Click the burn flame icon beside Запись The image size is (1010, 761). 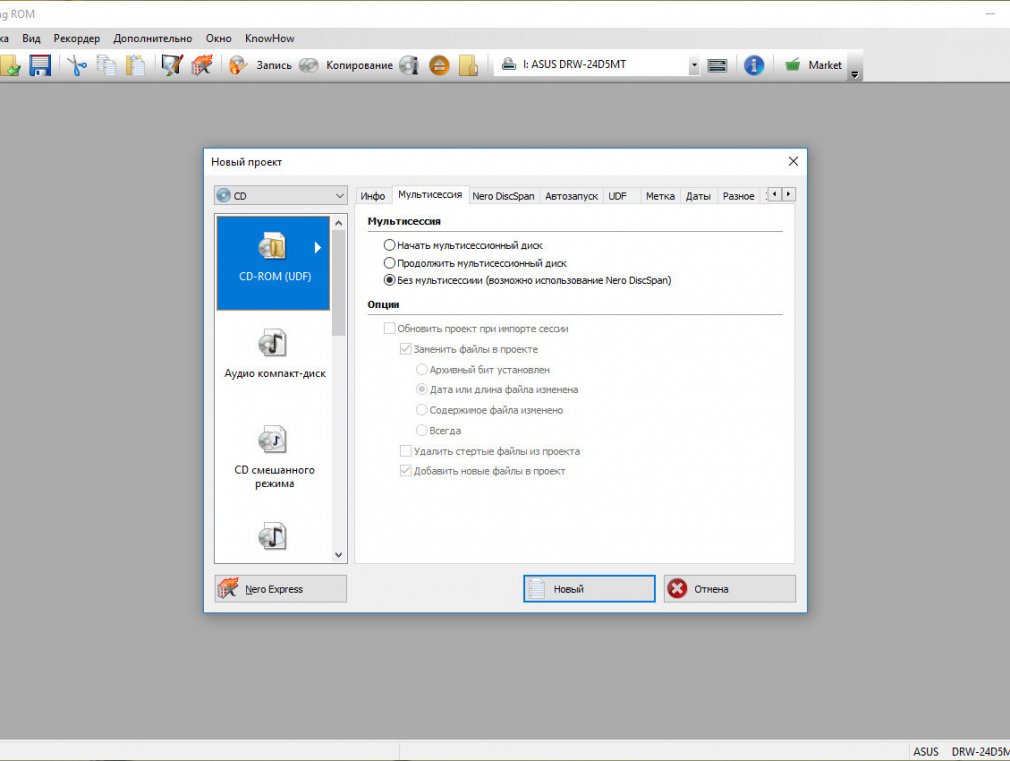[x=238, y=65]
